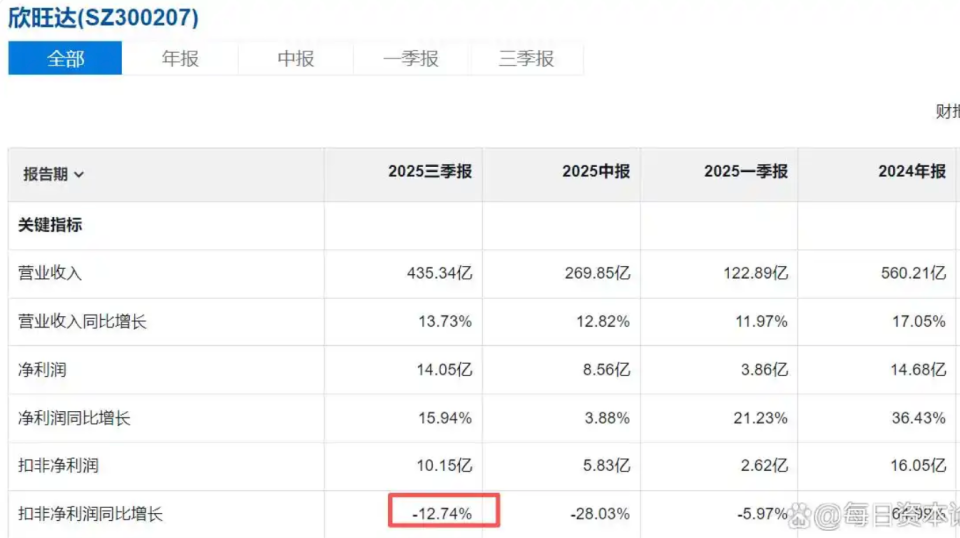Select the 营业收入同比增长 row label
Image resolution: width=960 pixels, height=538 pixels.
[82, 321]
